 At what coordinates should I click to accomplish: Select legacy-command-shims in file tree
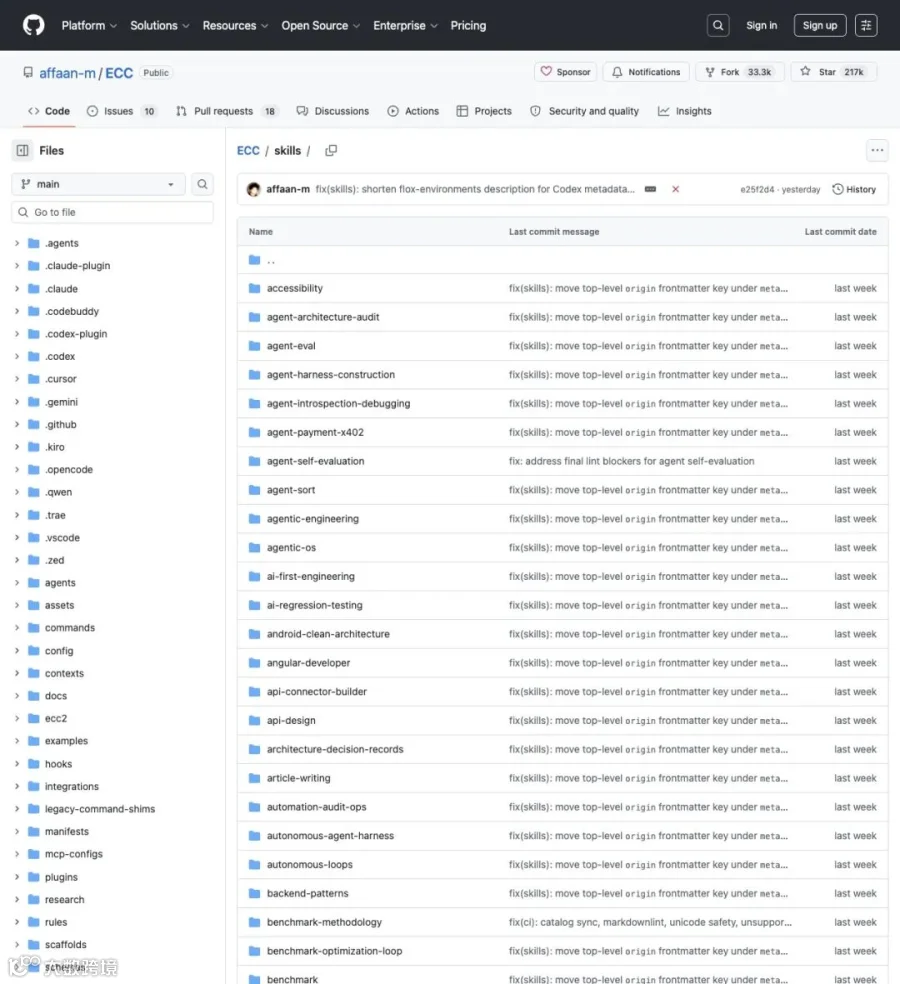pyautogui.click(x=100, y=809)
